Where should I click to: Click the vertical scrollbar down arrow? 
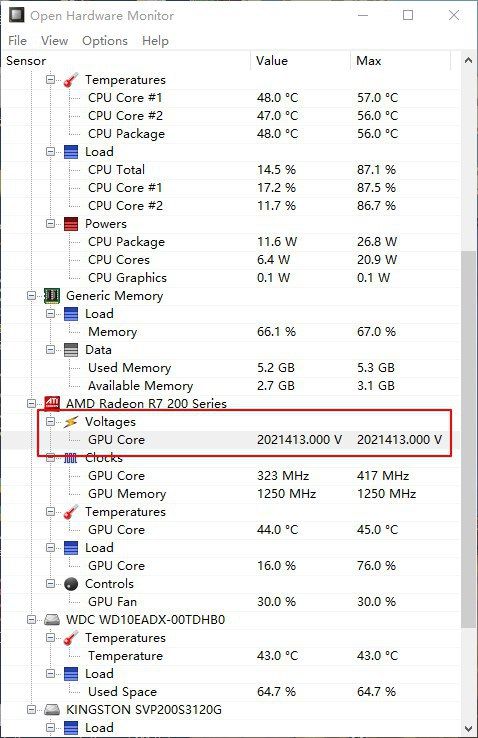[469, 729]
